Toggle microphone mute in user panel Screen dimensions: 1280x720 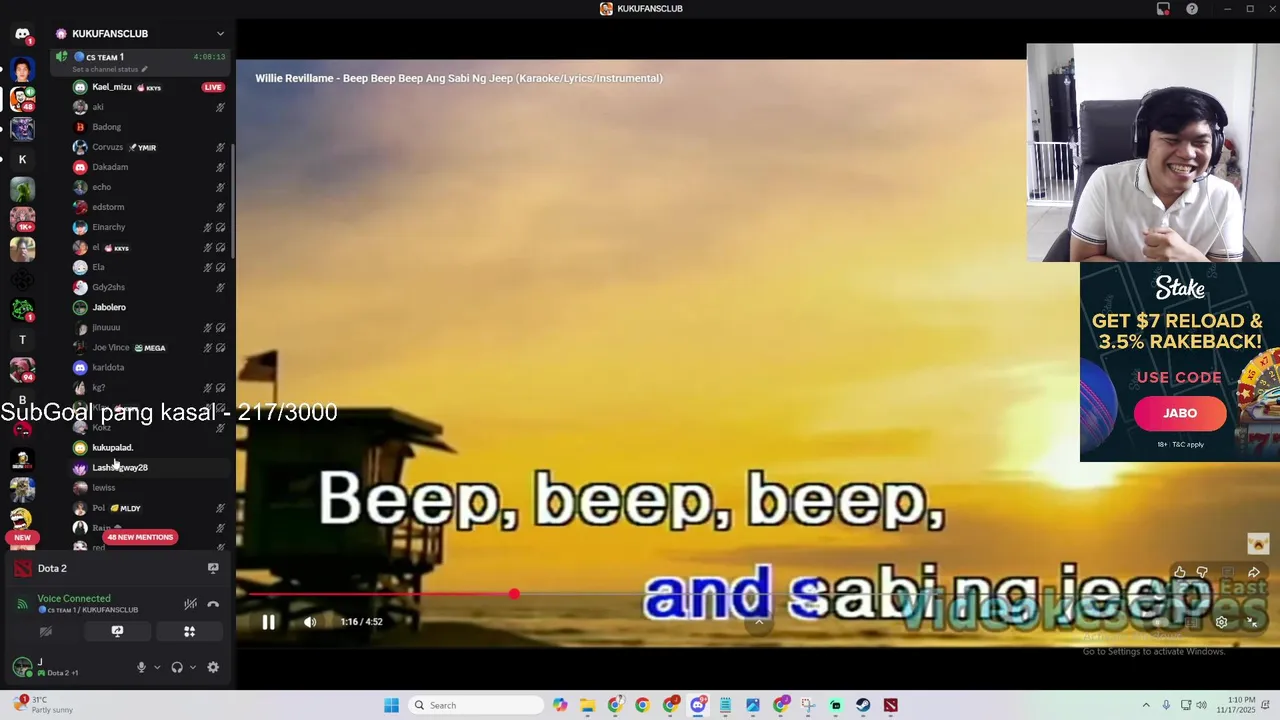(x=141, y=667)
